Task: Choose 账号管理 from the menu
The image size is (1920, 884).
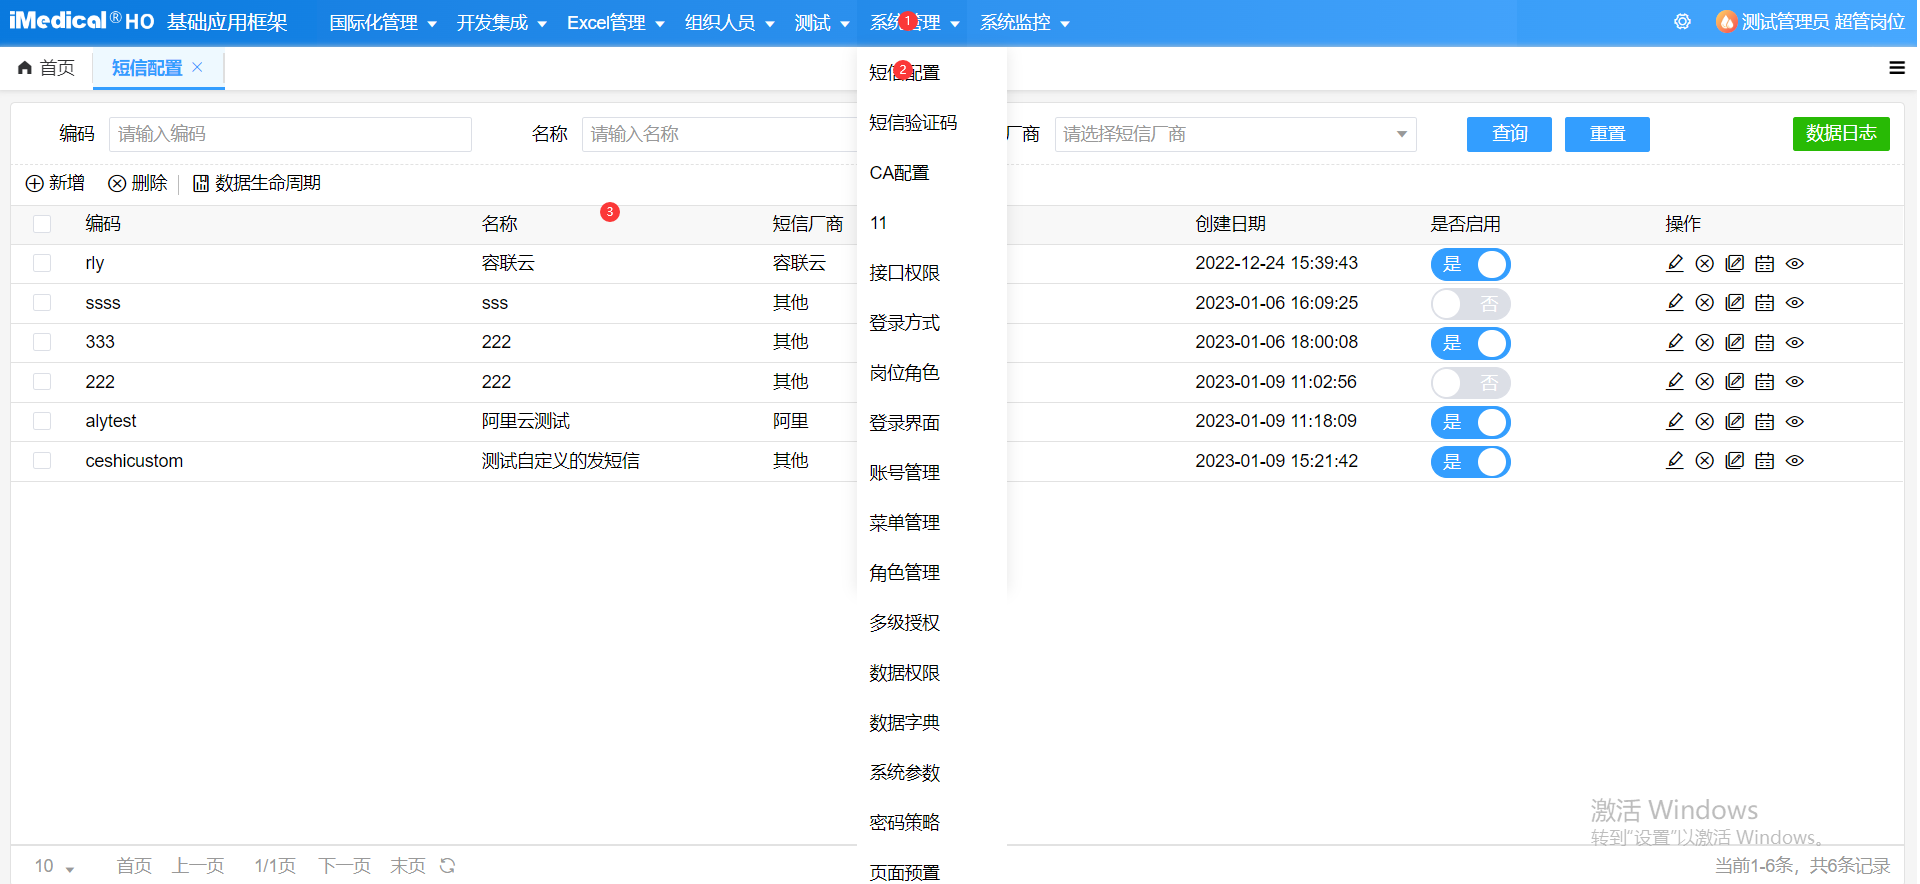Action: pyautogui.click(x=904, y=473)
